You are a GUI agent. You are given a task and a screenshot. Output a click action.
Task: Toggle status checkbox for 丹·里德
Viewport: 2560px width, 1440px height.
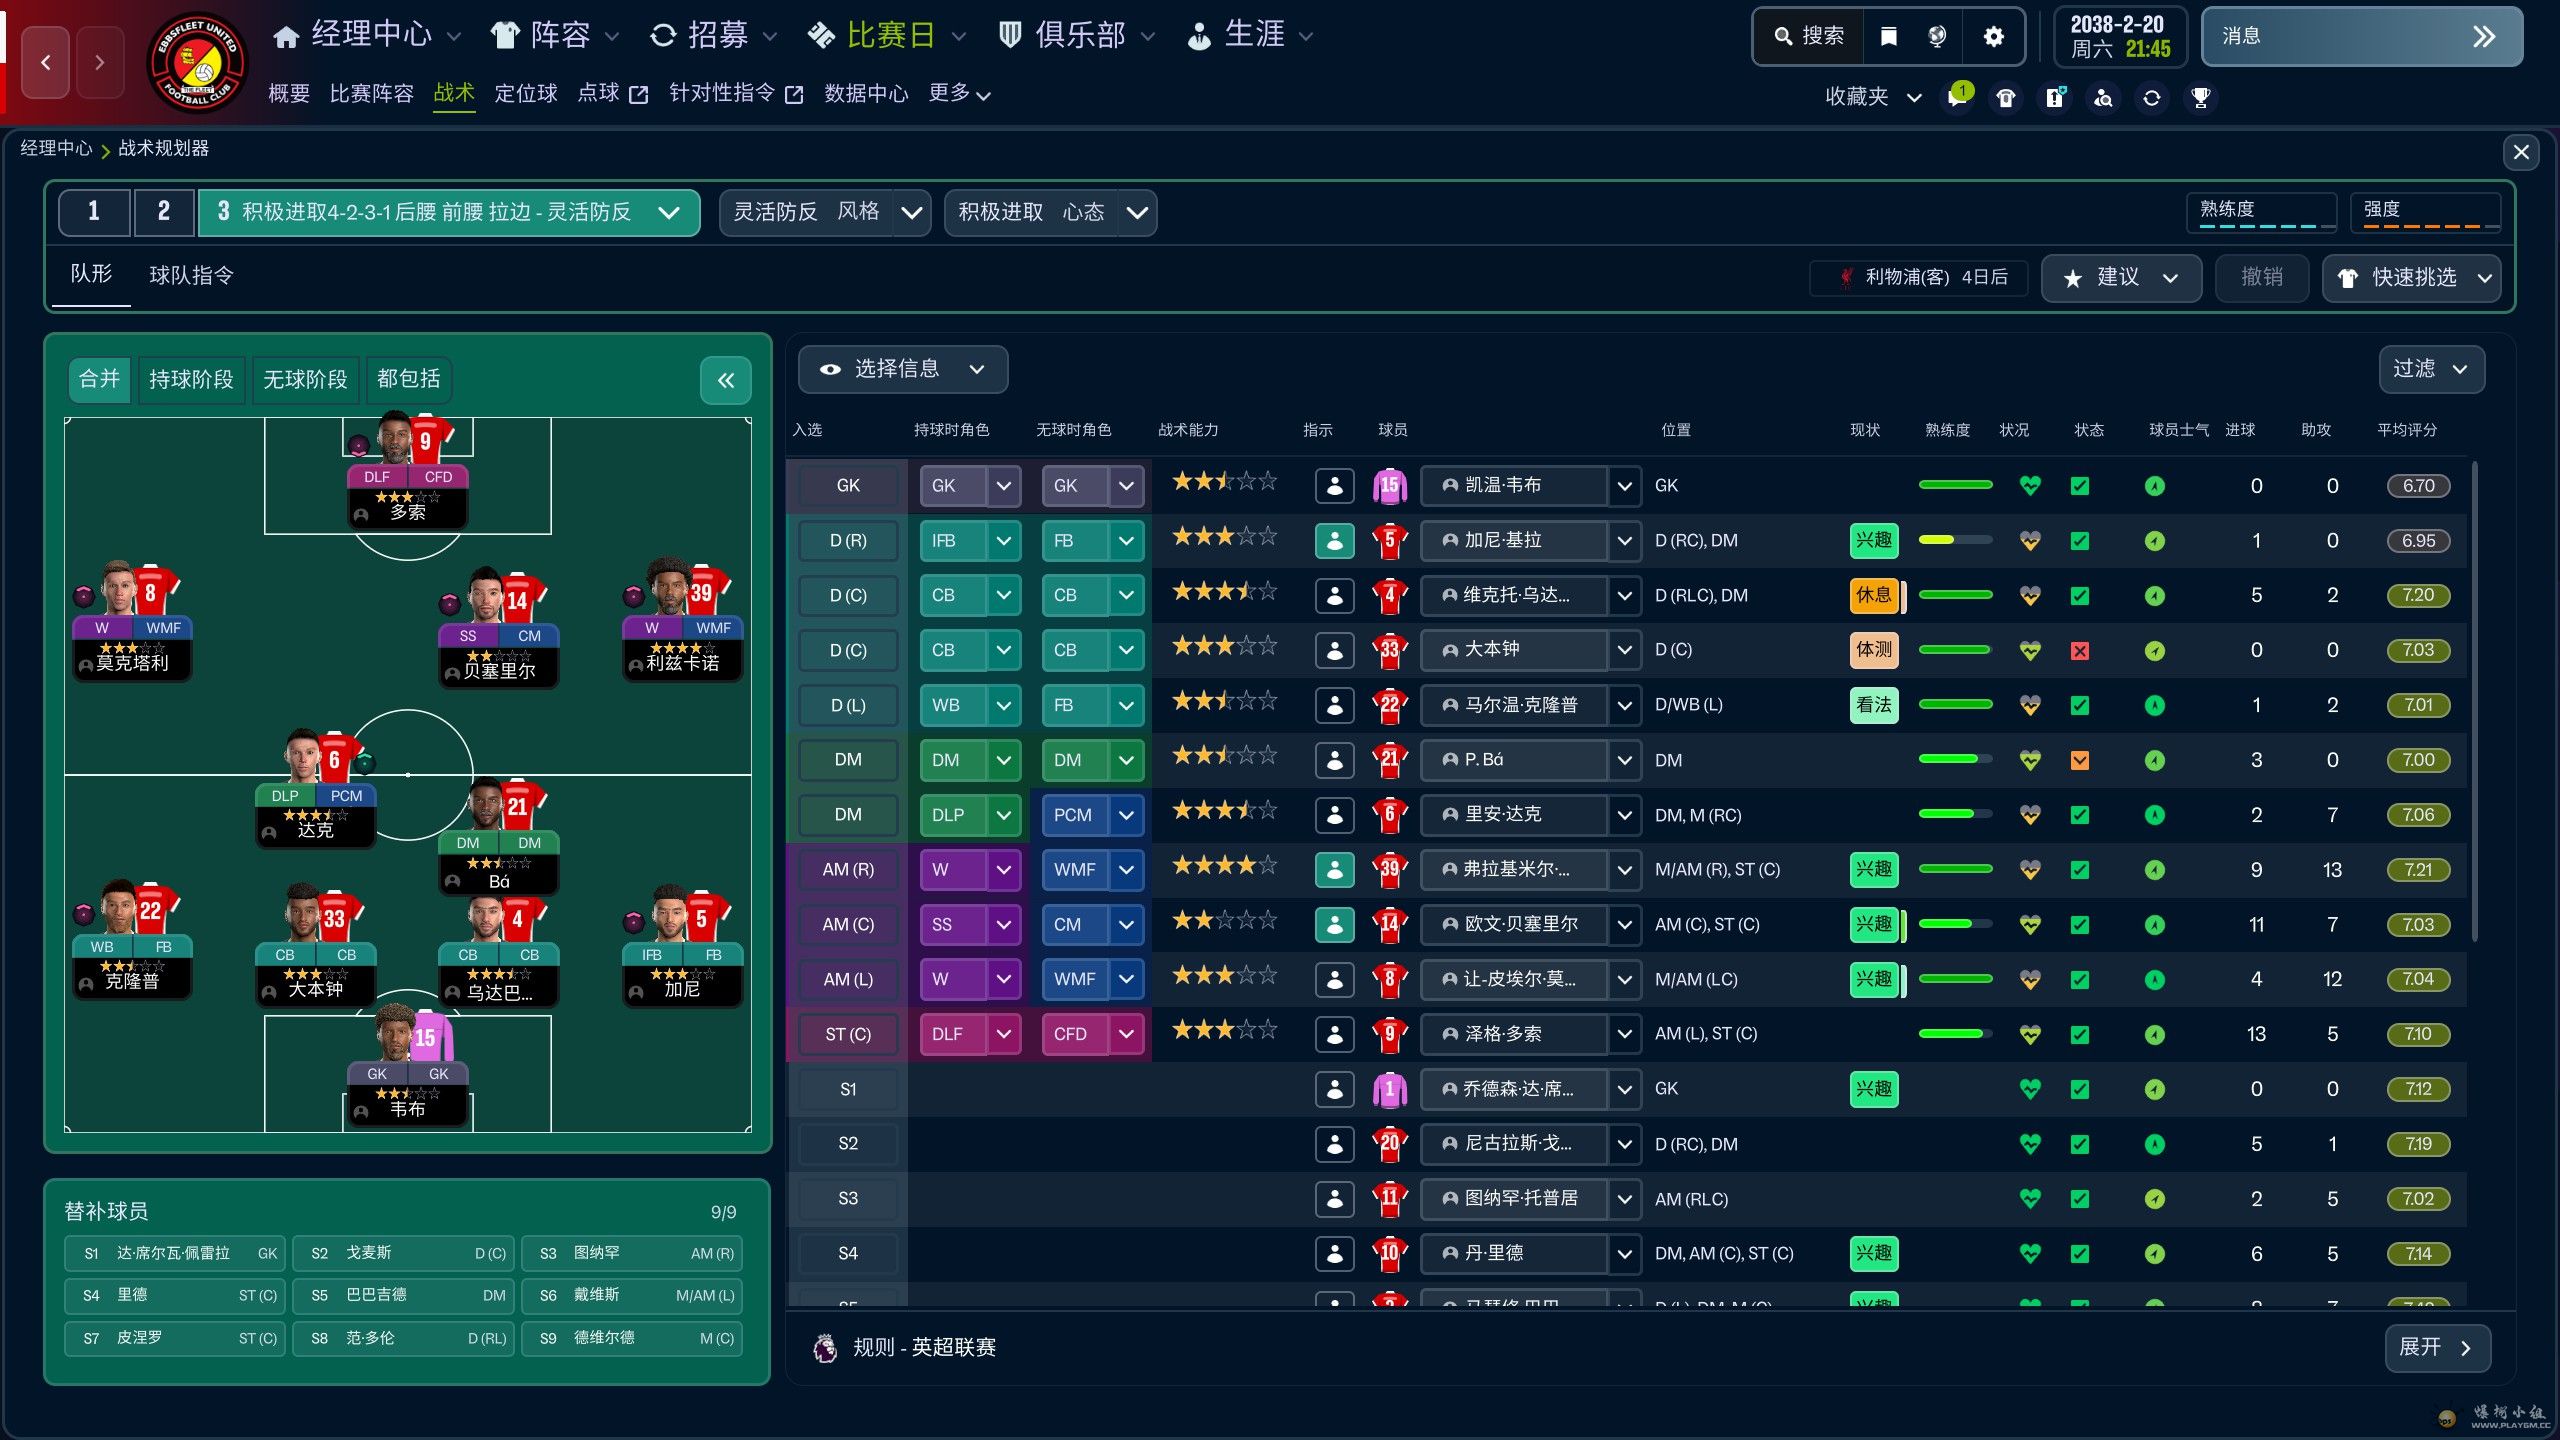click(2080, 1254)
